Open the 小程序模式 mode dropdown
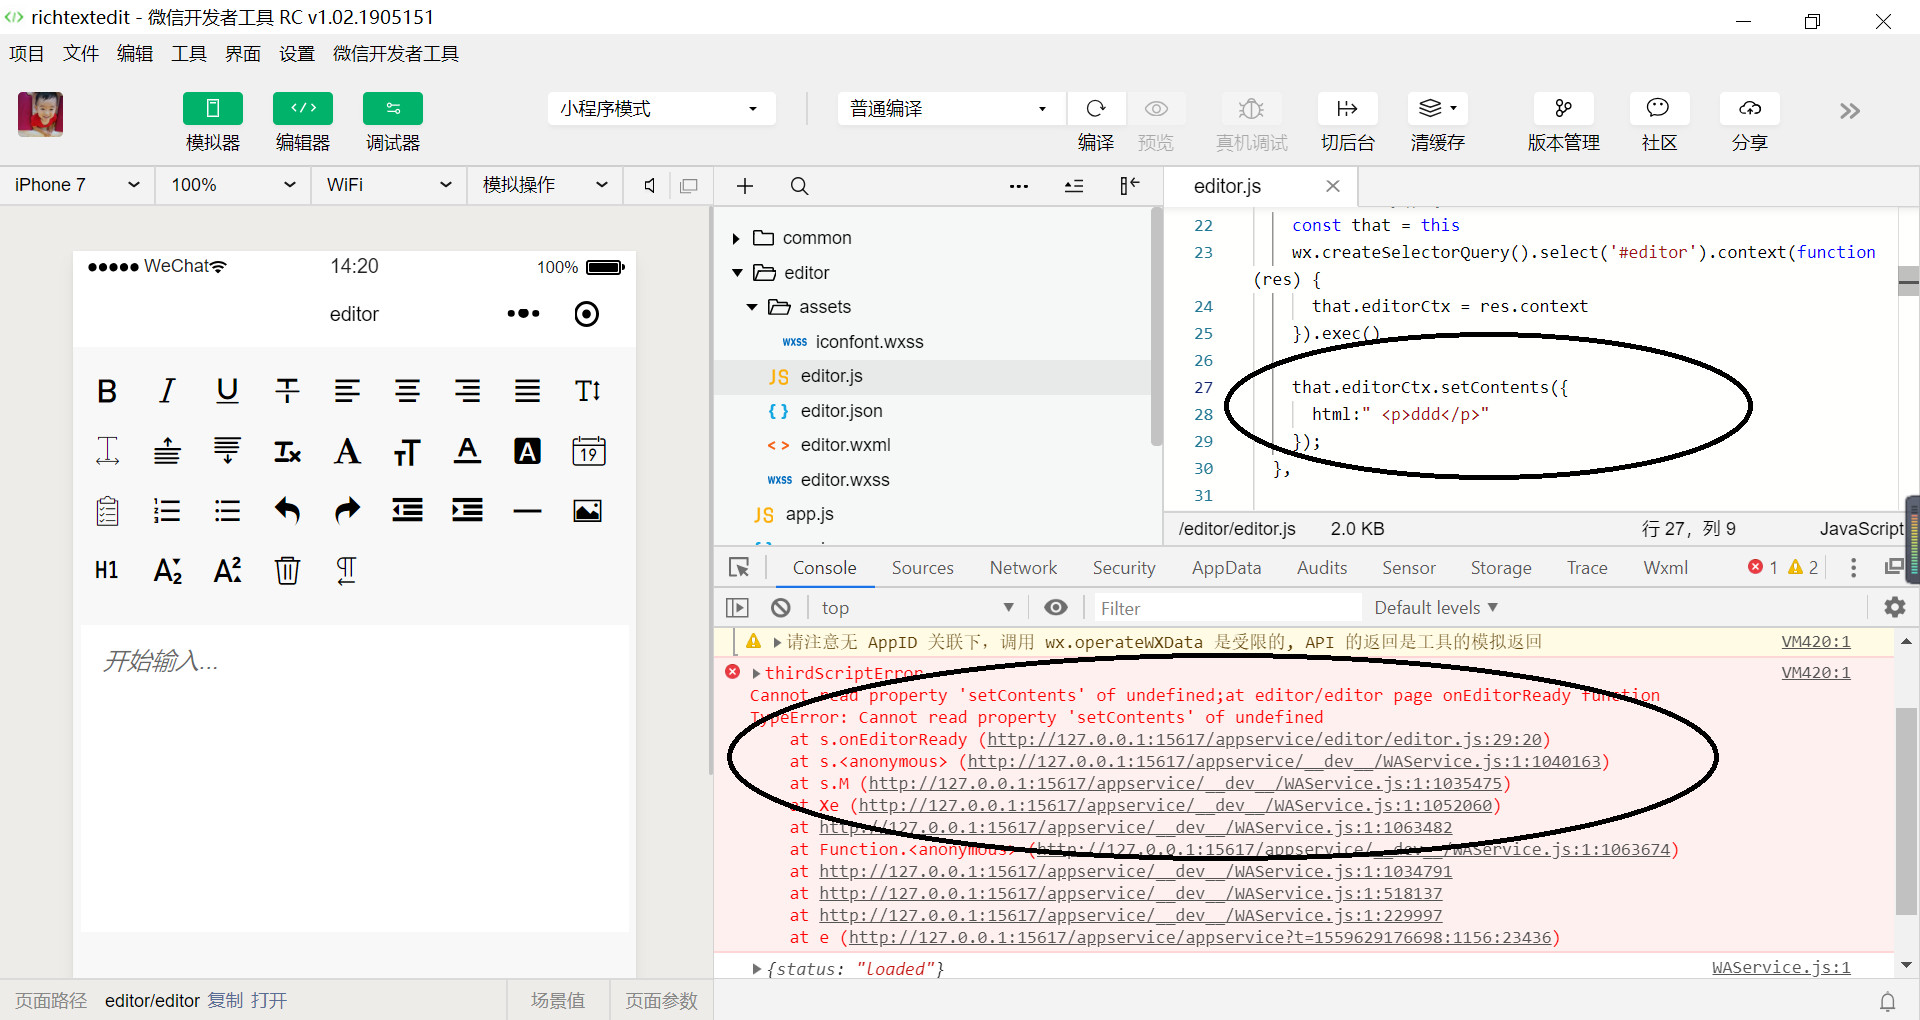Image resolution: width=1920 pixels, height=1020 pixels. coord(661,108)
